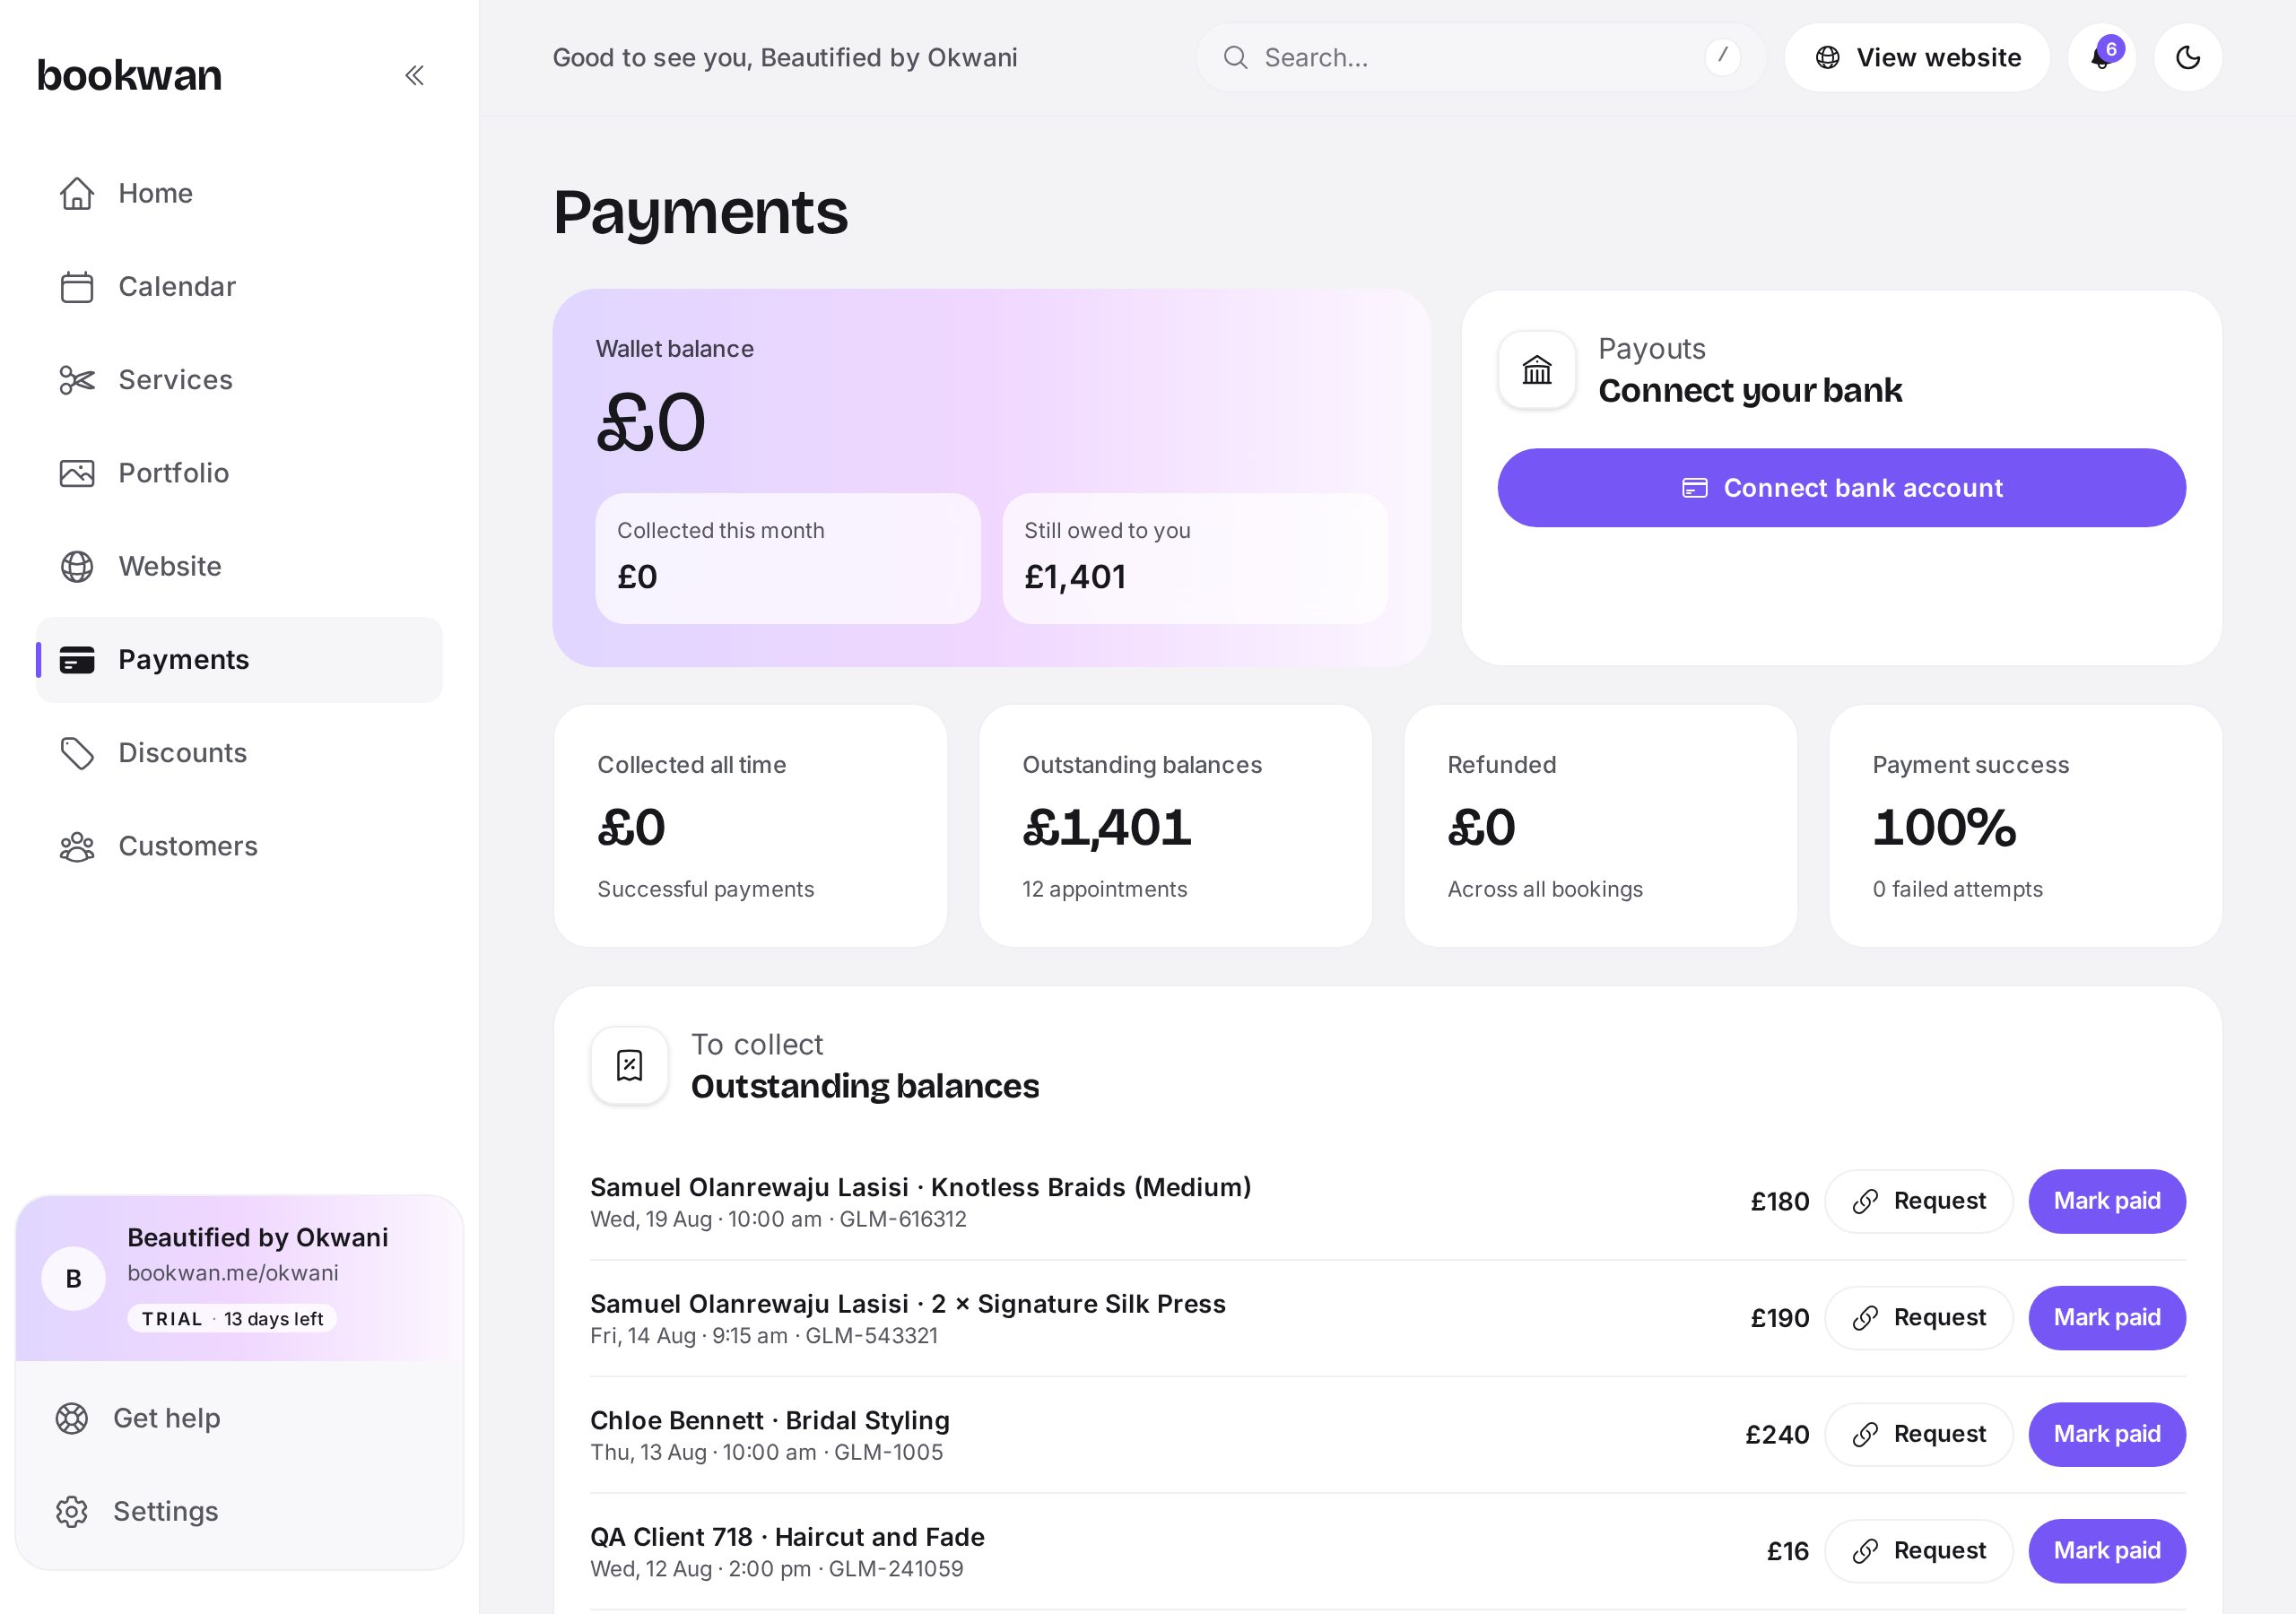Screen dimensions: 2296x1614
Task: Click the Website globe icon in sidebar
Action: [77, 566]
